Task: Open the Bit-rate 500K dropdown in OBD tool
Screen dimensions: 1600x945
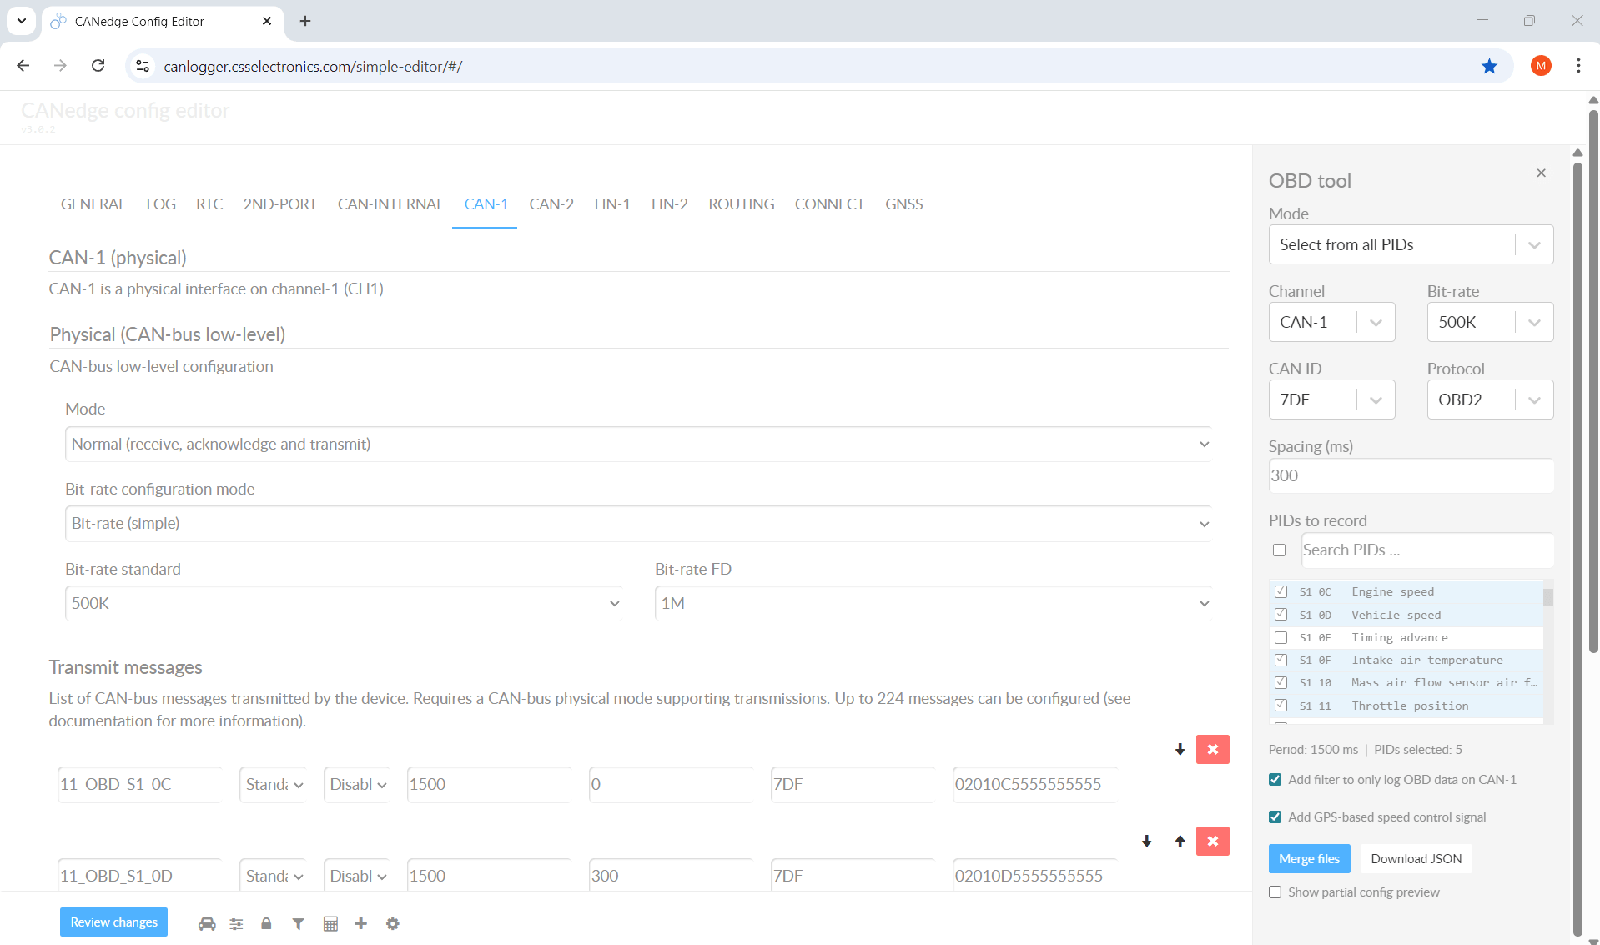Action: 1490,322
